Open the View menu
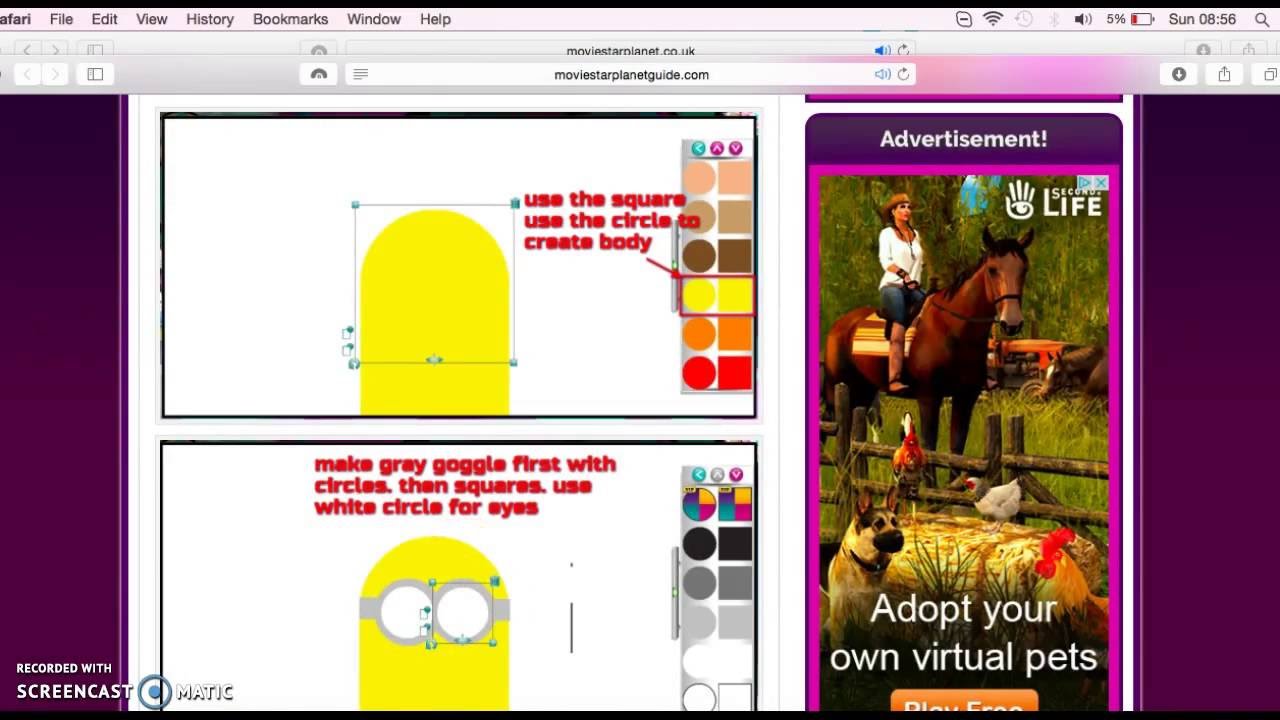 pyautogui.click(x=151, y=19)
